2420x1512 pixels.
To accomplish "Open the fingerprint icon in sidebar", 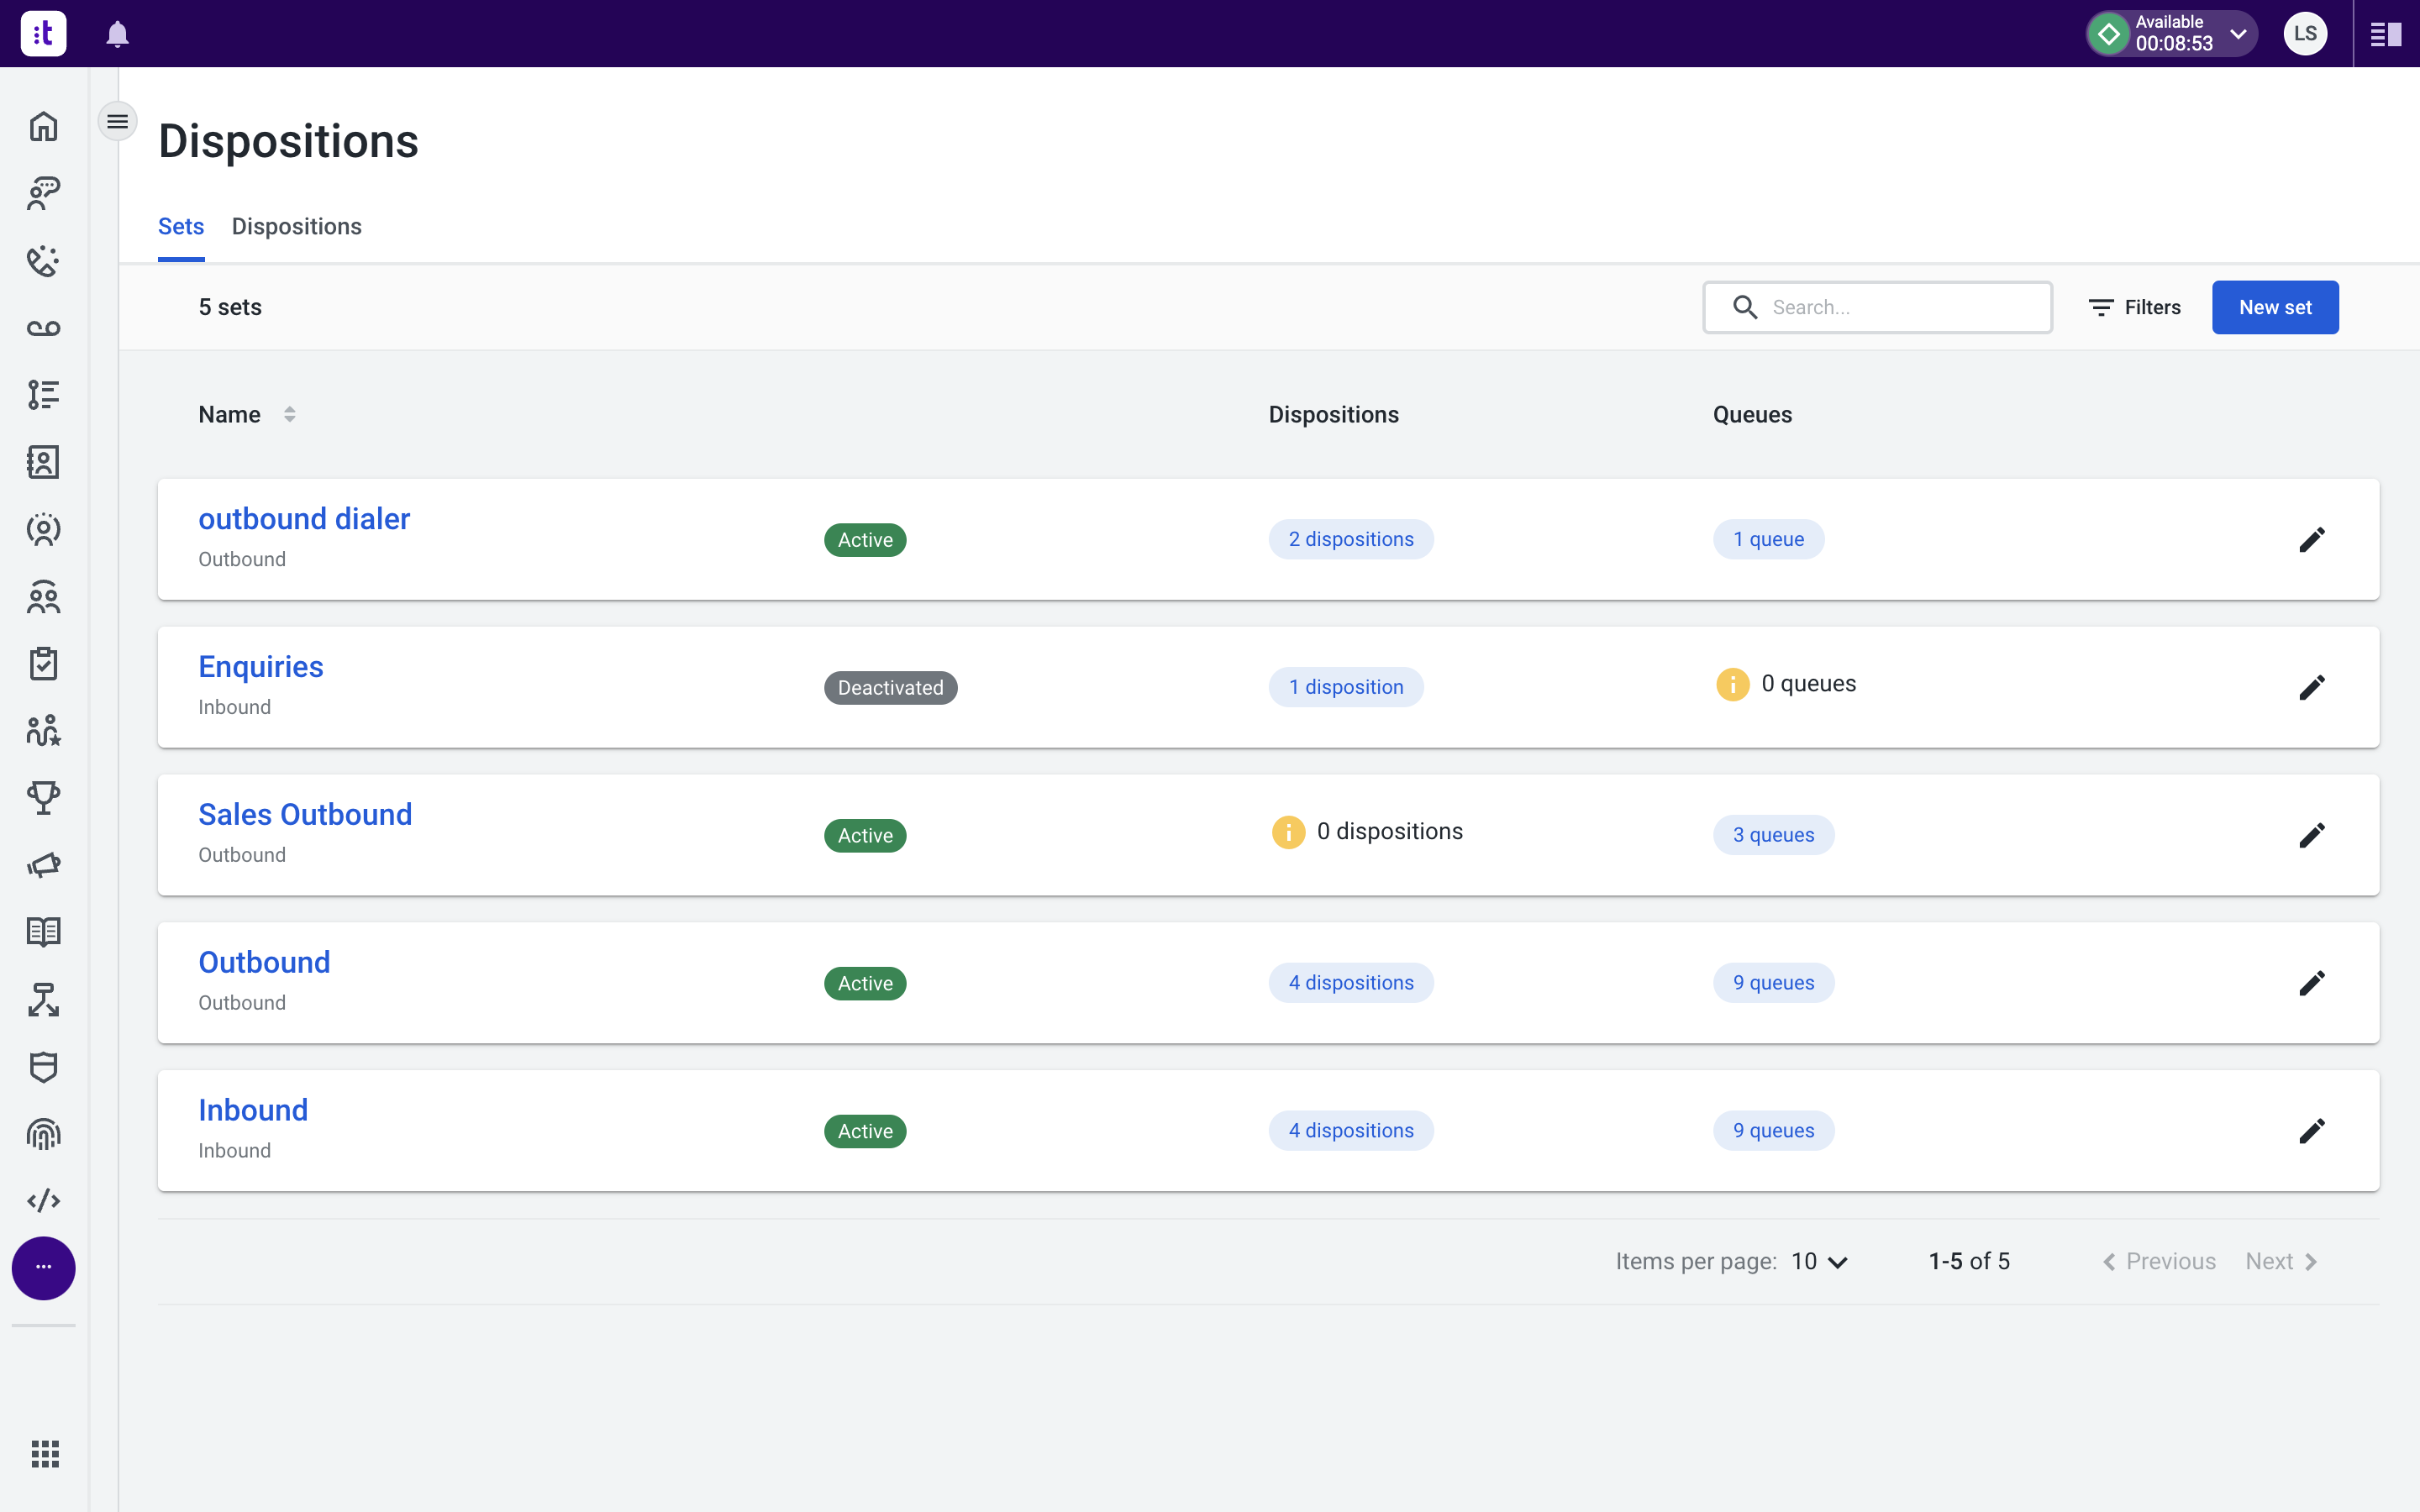I will [x=43, y=1134].
